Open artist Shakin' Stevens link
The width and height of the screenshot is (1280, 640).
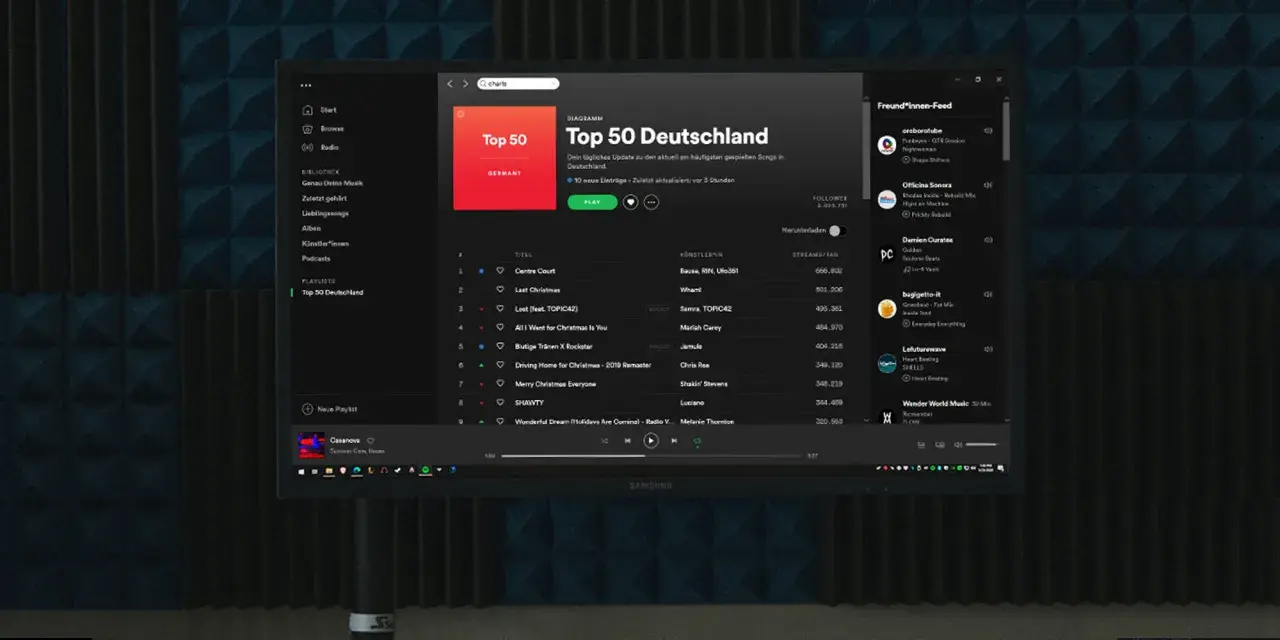click(x=704, y=384)
